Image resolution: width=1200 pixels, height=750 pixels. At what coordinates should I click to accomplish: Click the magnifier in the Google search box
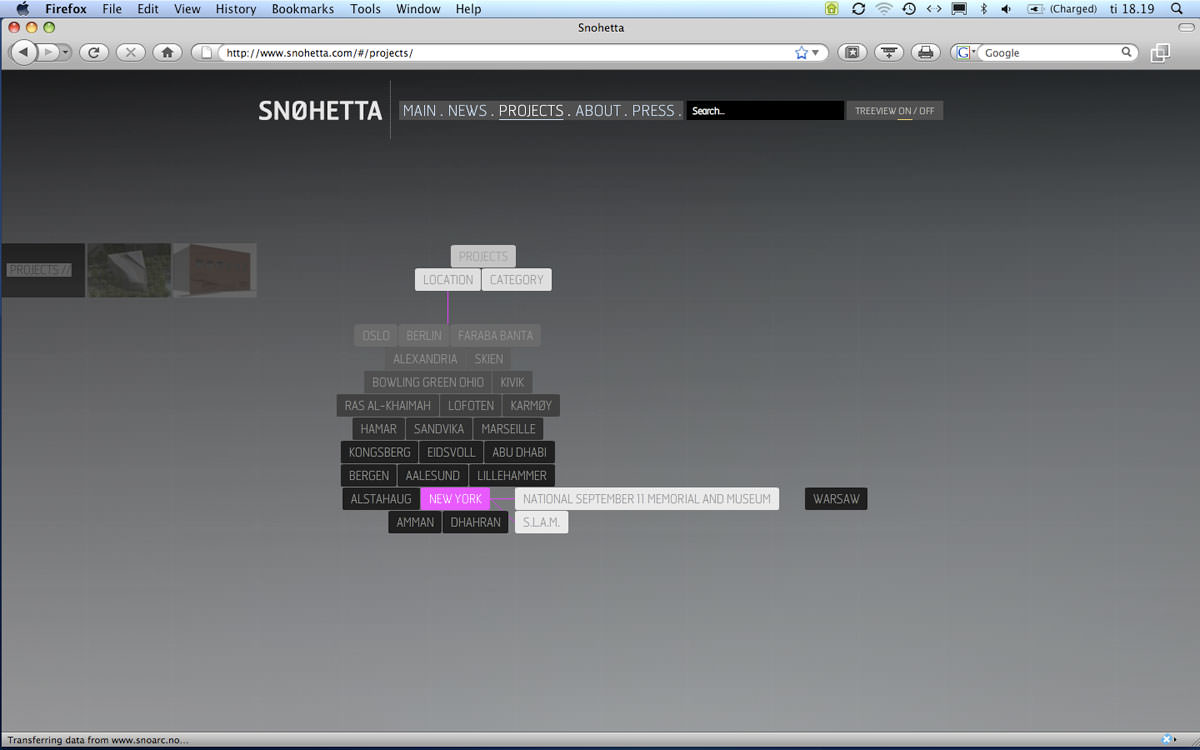coord(1127,53)
